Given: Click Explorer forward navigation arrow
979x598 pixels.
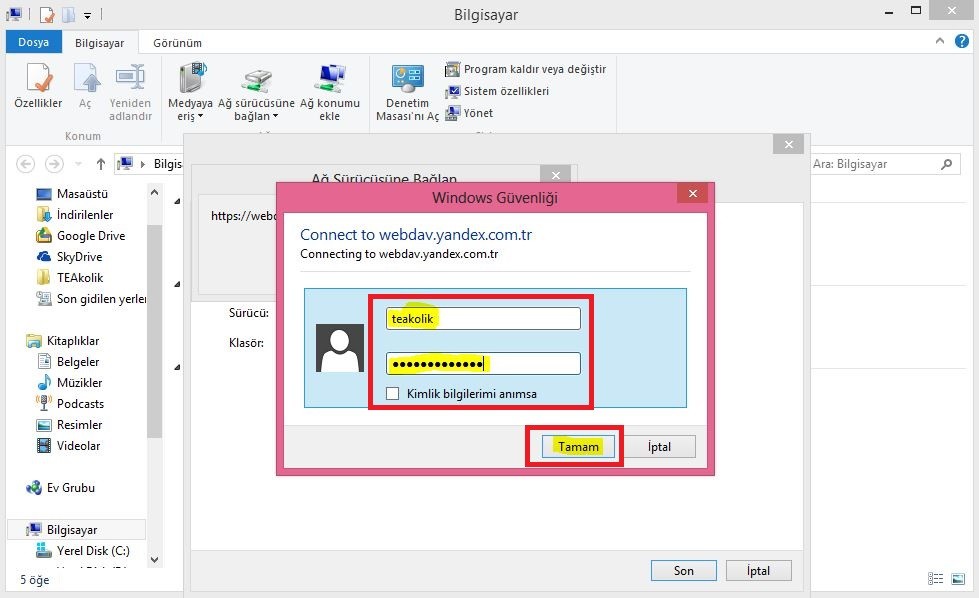Looking at the screenshot, I should (54, 164).
